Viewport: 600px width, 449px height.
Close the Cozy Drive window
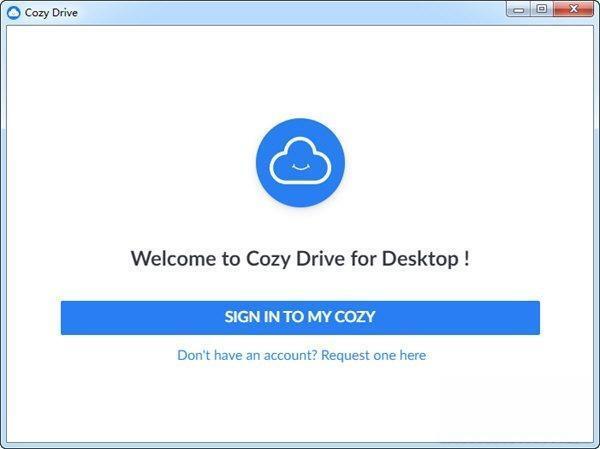[573, 9]
